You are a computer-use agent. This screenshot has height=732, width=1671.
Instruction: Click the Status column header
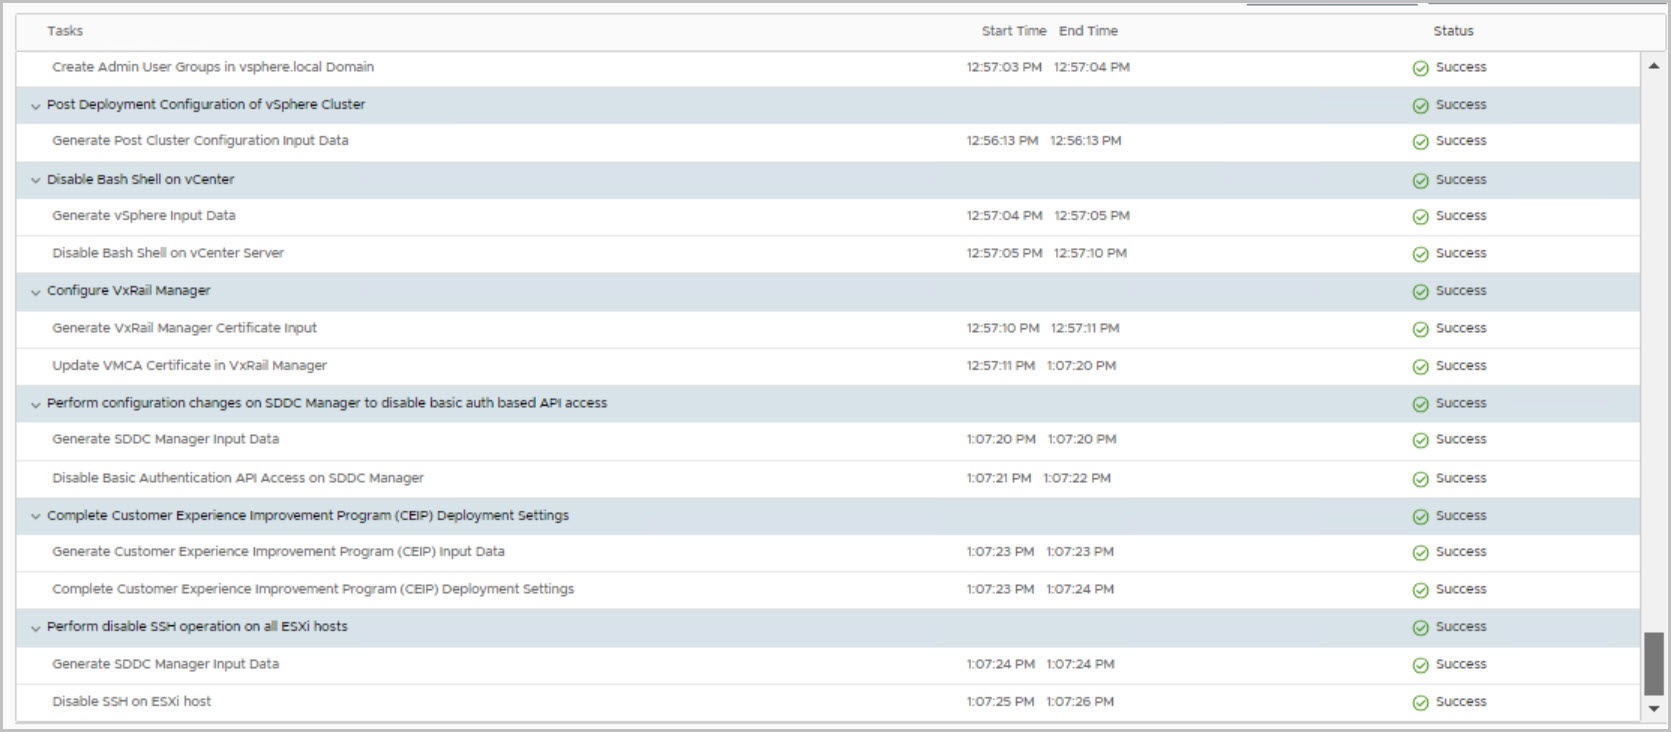(x=1453, y=31)
